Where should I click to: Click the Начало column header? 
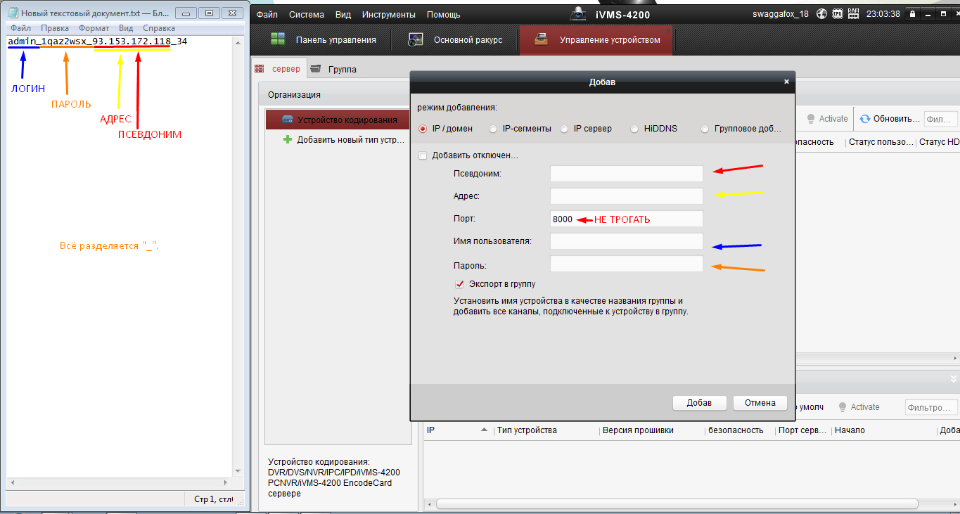pos(850,430)
